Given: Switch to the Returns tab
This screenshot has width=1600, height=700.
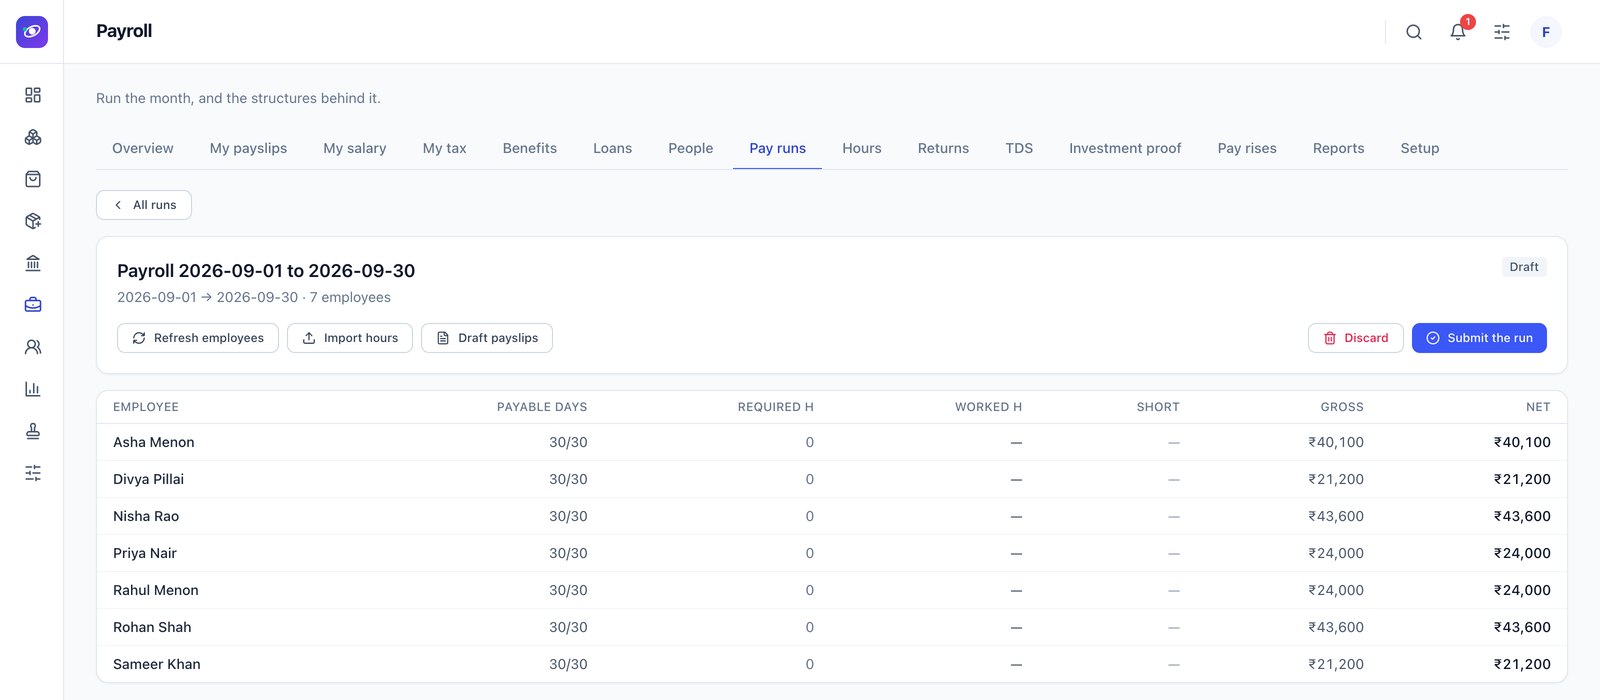Looking at the screenshot, I should pos(944,148).
